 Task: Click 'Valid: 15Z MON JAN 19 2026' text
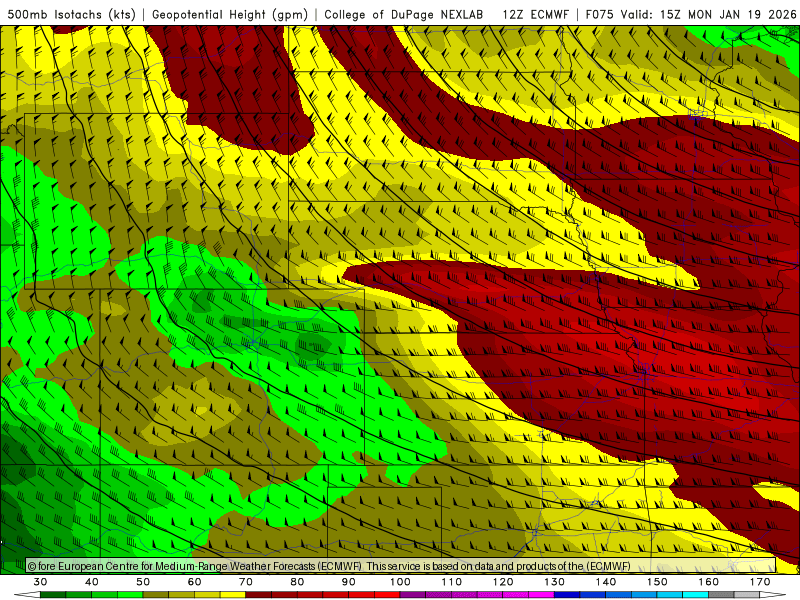pos(708,14)
